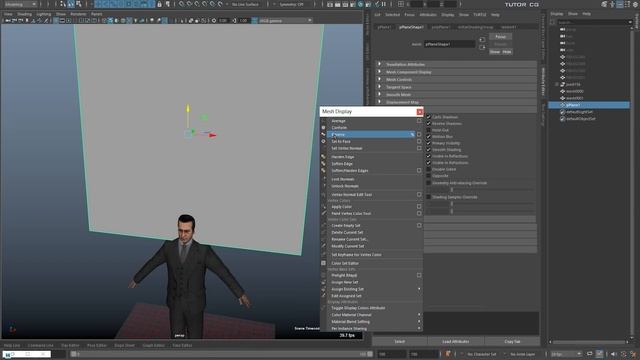Open option box for Create Empty Set

[419, 225]
